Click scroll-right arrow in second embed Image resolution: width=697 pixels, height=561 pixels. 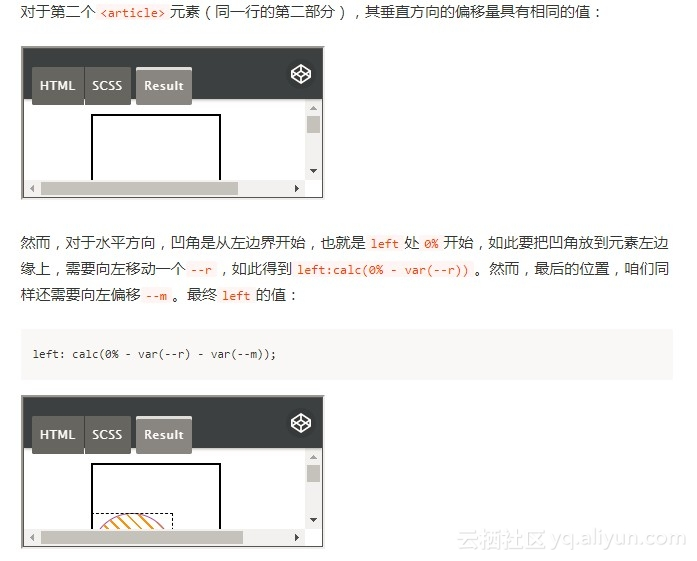[x=297, y=537]
